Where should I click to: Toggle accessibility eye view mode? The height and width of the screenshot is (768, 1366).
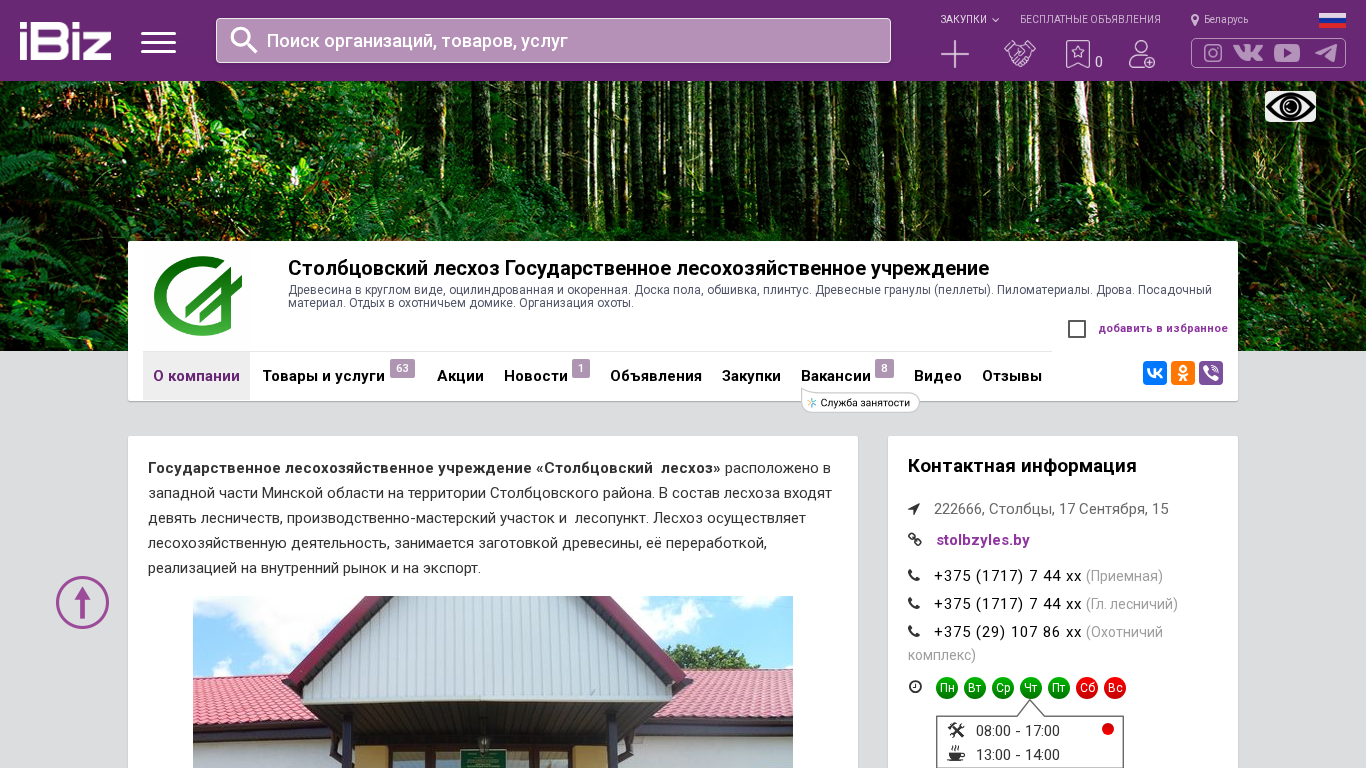(1290, 106)
